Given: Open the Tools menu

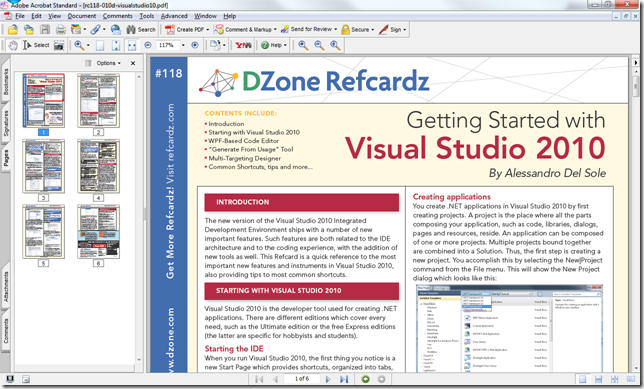Looking at the screenshot, I should coord(147,16).
